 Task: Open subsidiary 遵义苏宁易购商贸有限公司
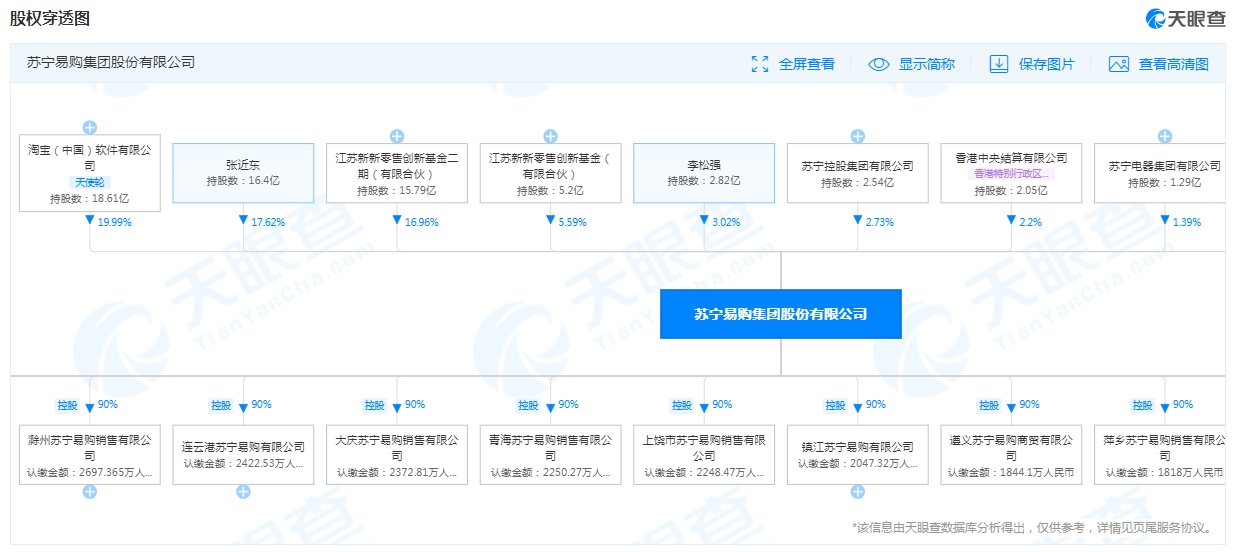pos(1011,455)
